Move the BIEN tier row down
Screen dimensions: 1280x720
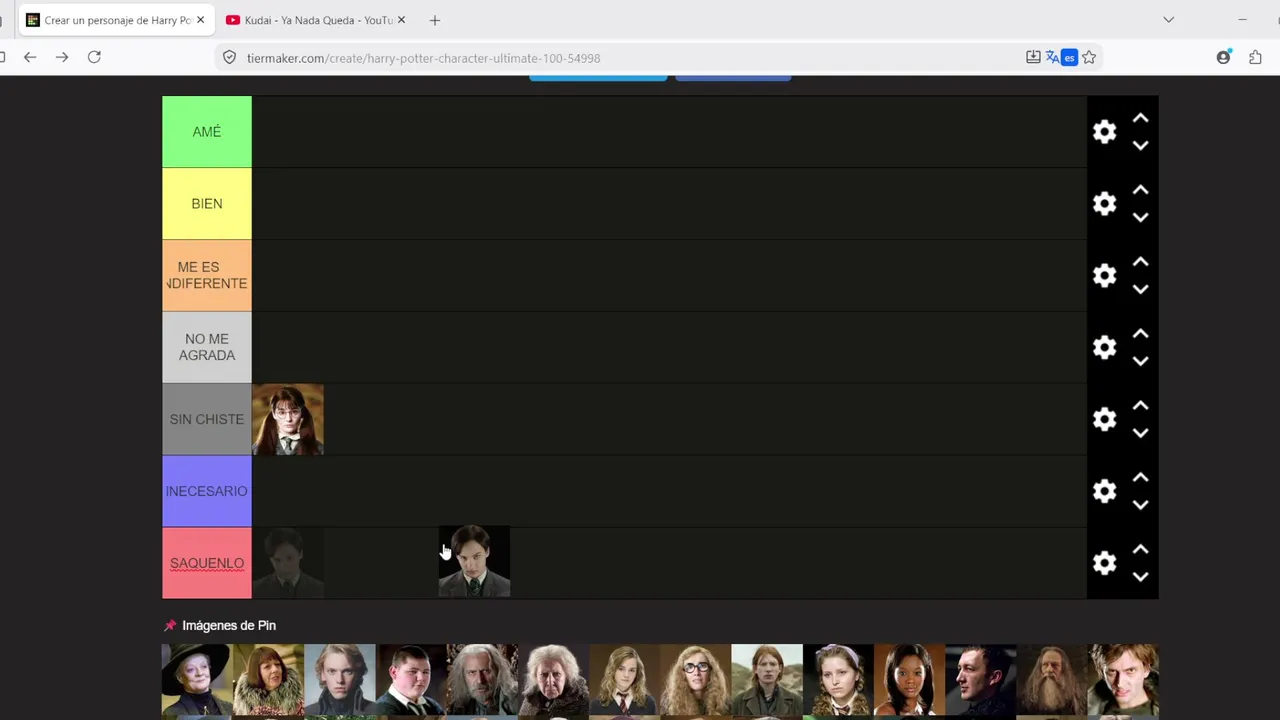pyautogui.click(x=1140, y=218)
